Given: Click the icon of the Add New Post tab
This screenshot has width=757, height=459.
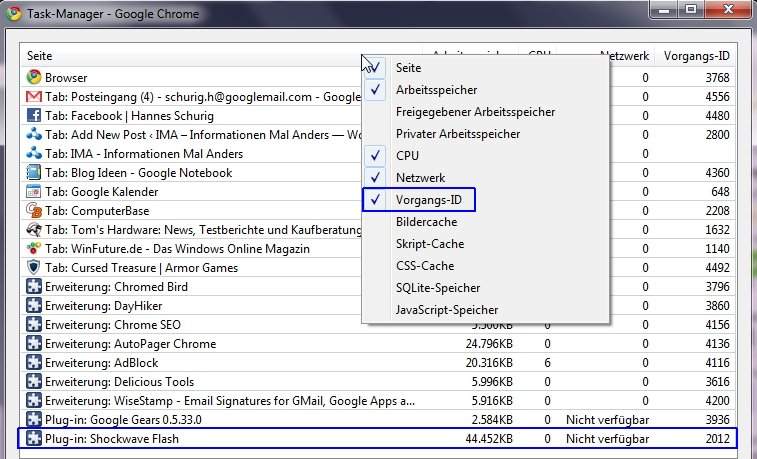Looking at the screenshot, I should pyautogui.click(x=34, y=134).
